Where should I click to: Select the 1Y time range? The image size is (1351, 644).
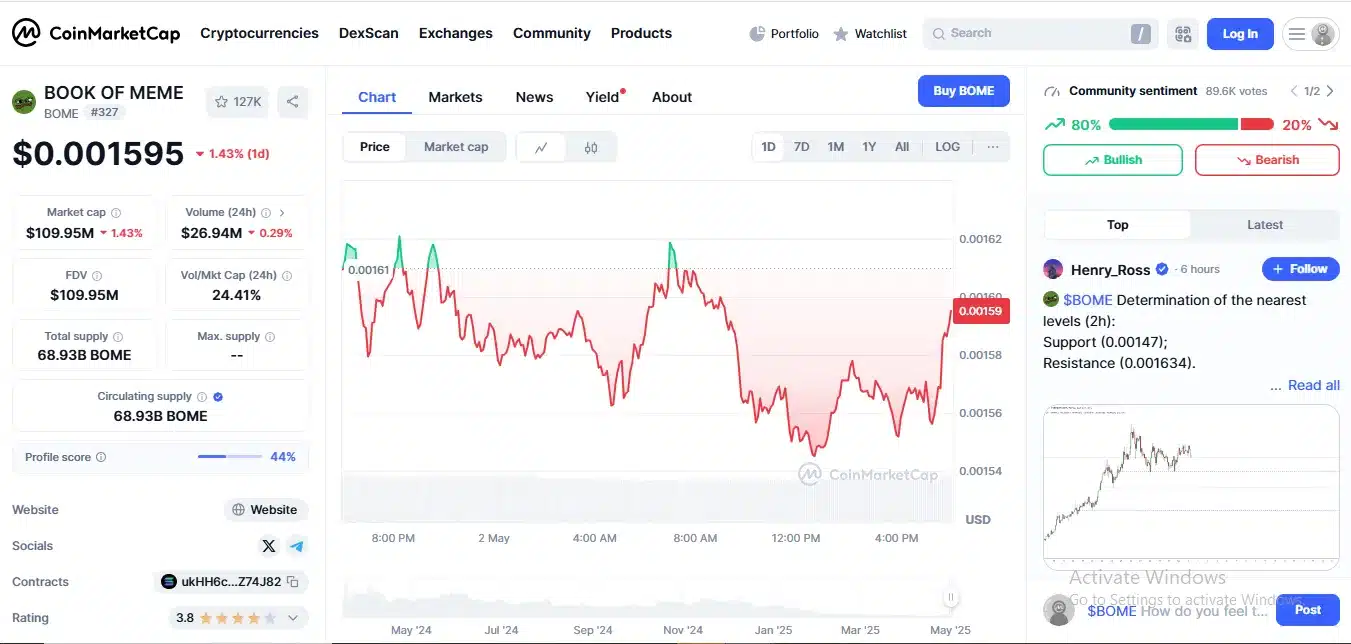tap(869, 147)
